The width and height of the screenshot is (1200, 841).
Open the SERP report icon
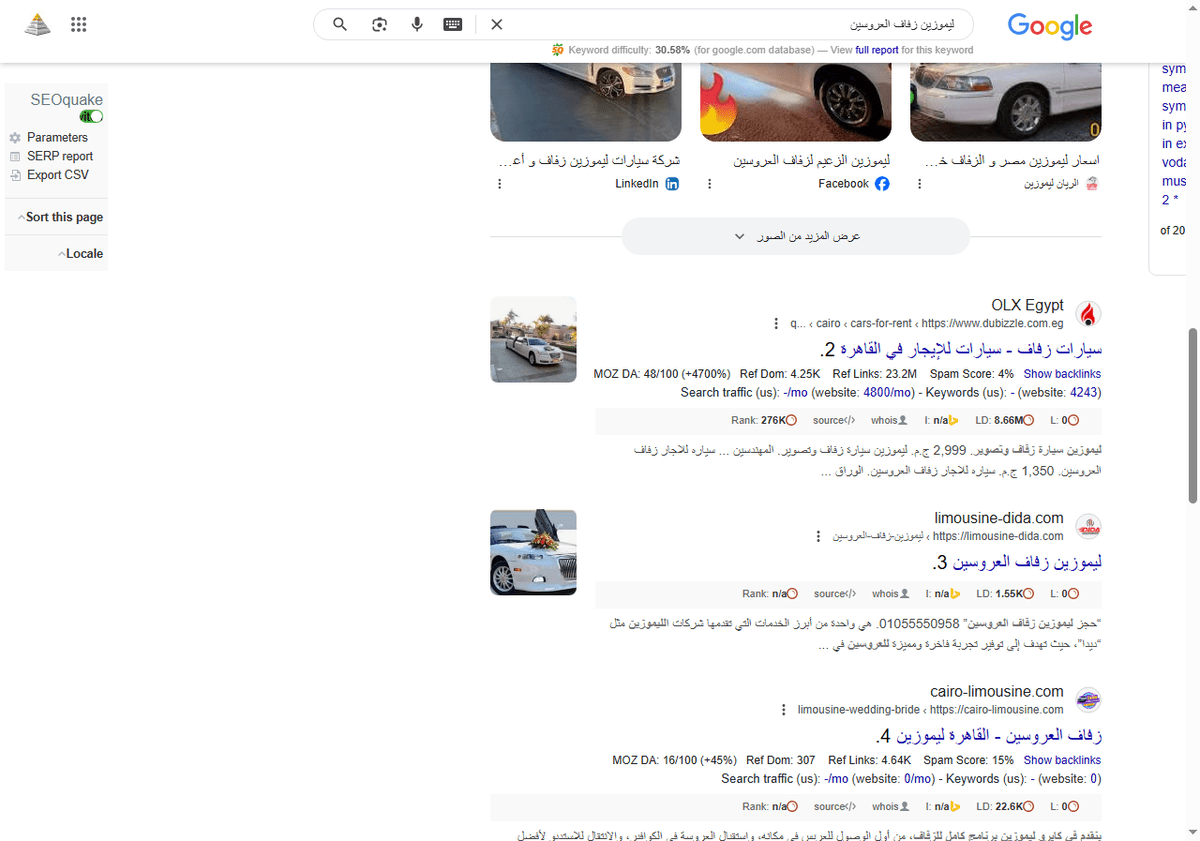tap(15, 155)
